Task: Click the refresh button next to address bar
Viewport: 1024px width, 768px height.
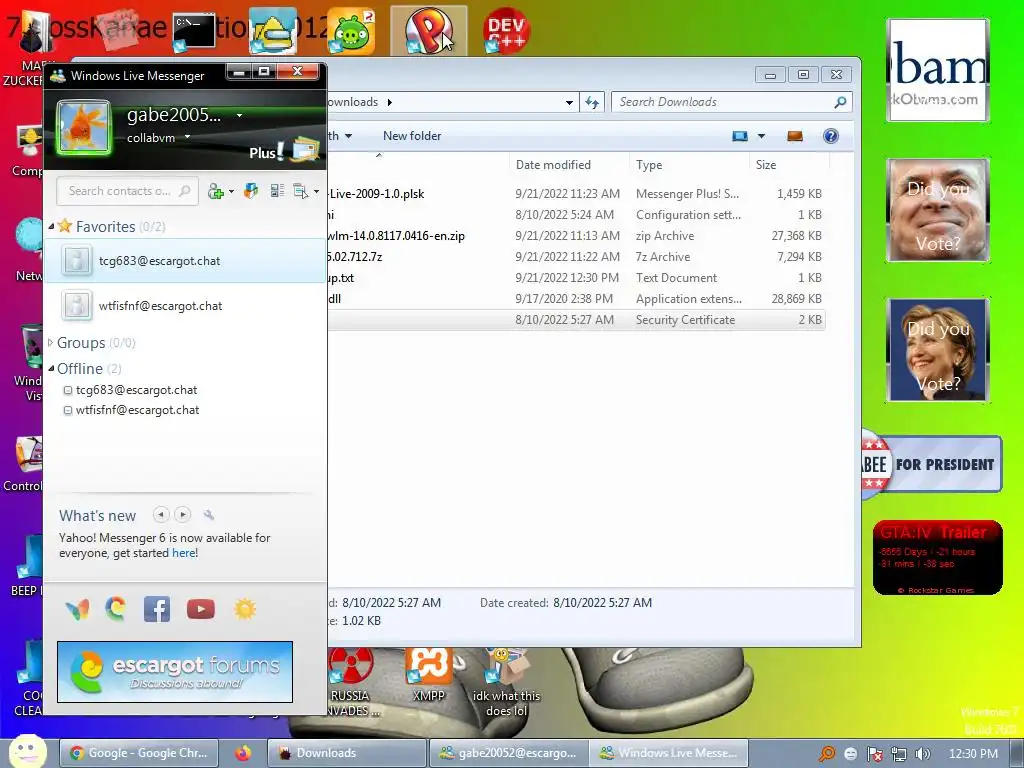Action: (x=592, y=103)
